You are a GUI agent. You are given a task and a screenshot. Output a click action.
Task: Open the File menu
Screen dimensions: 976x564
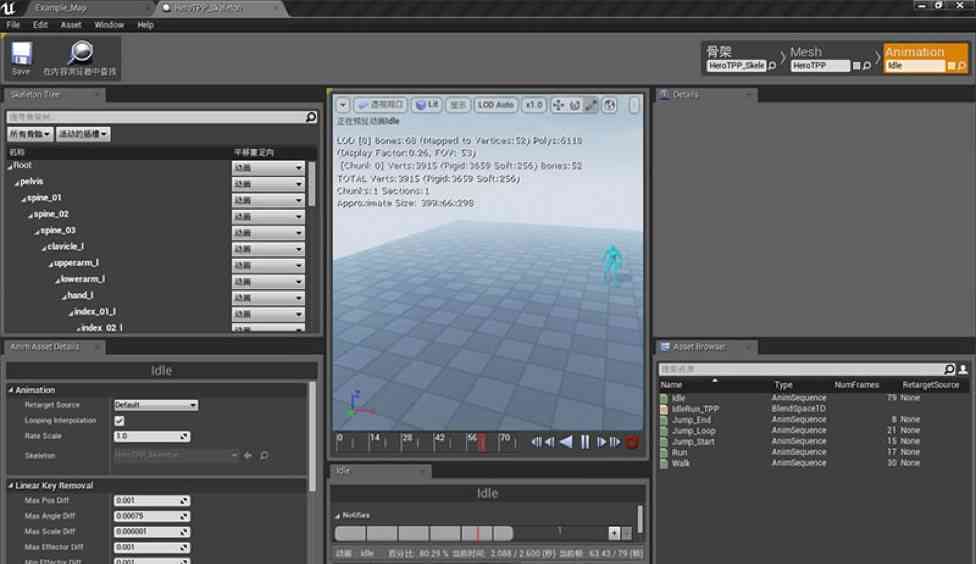coord(13,25)
